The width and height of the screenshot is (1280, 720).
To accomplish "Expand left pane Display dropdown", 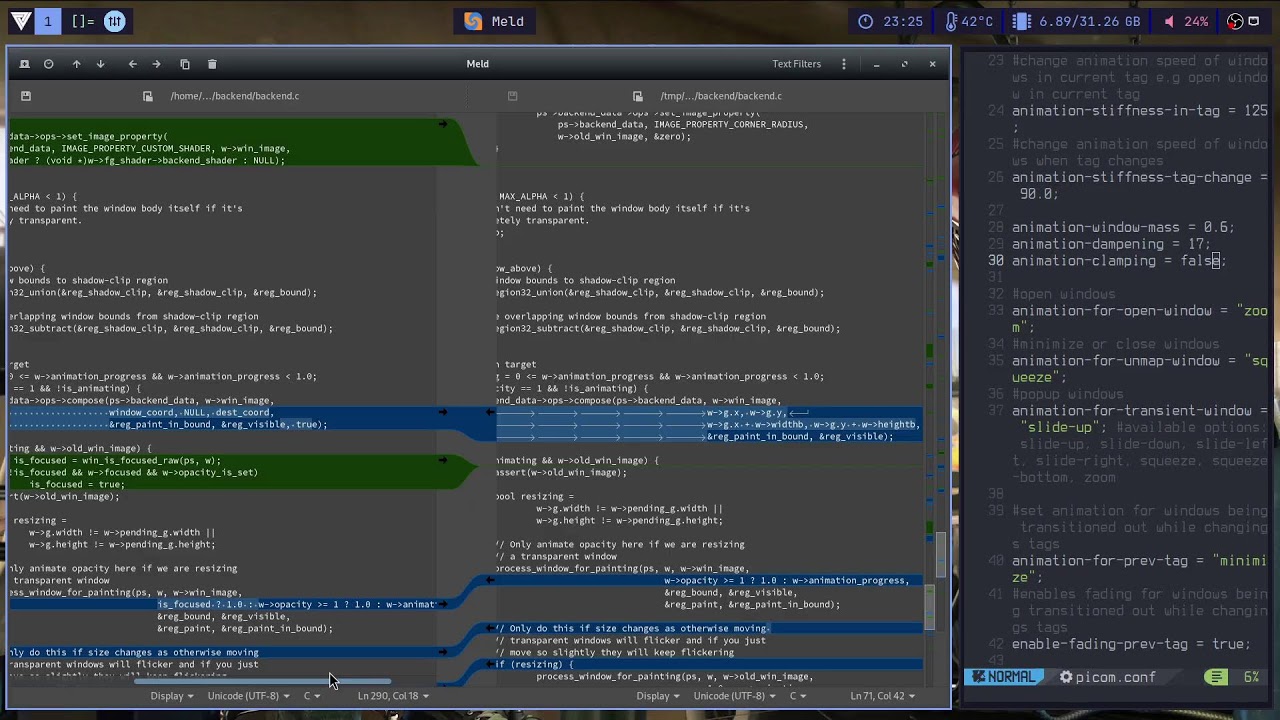I will (172, 696).
